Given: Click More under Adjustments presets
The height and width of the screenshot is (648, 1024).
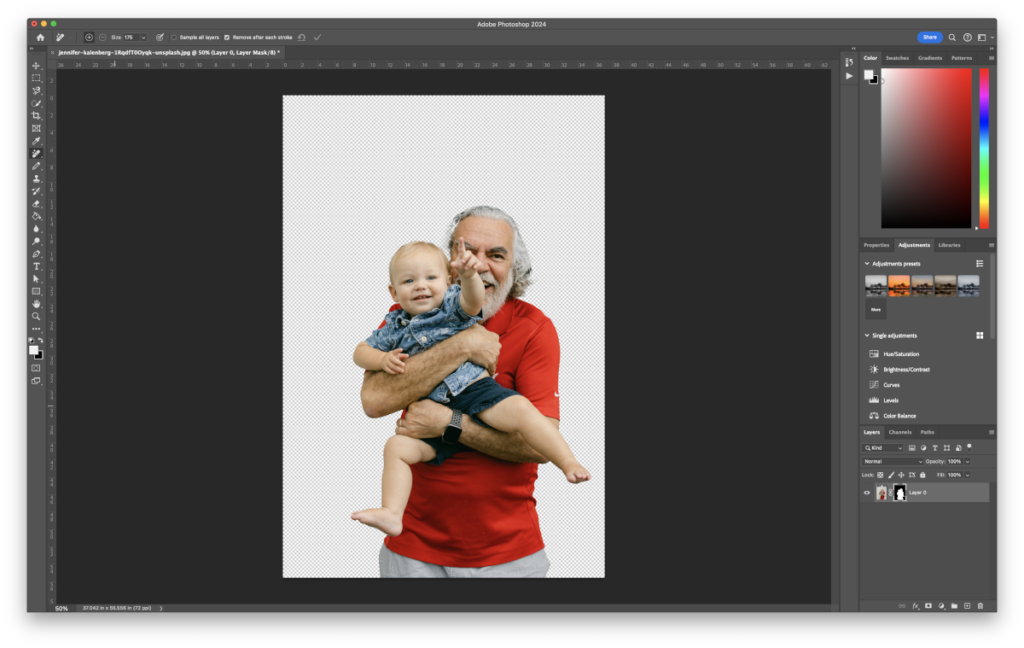Looking at the screenshot, I should click(876, 310).
